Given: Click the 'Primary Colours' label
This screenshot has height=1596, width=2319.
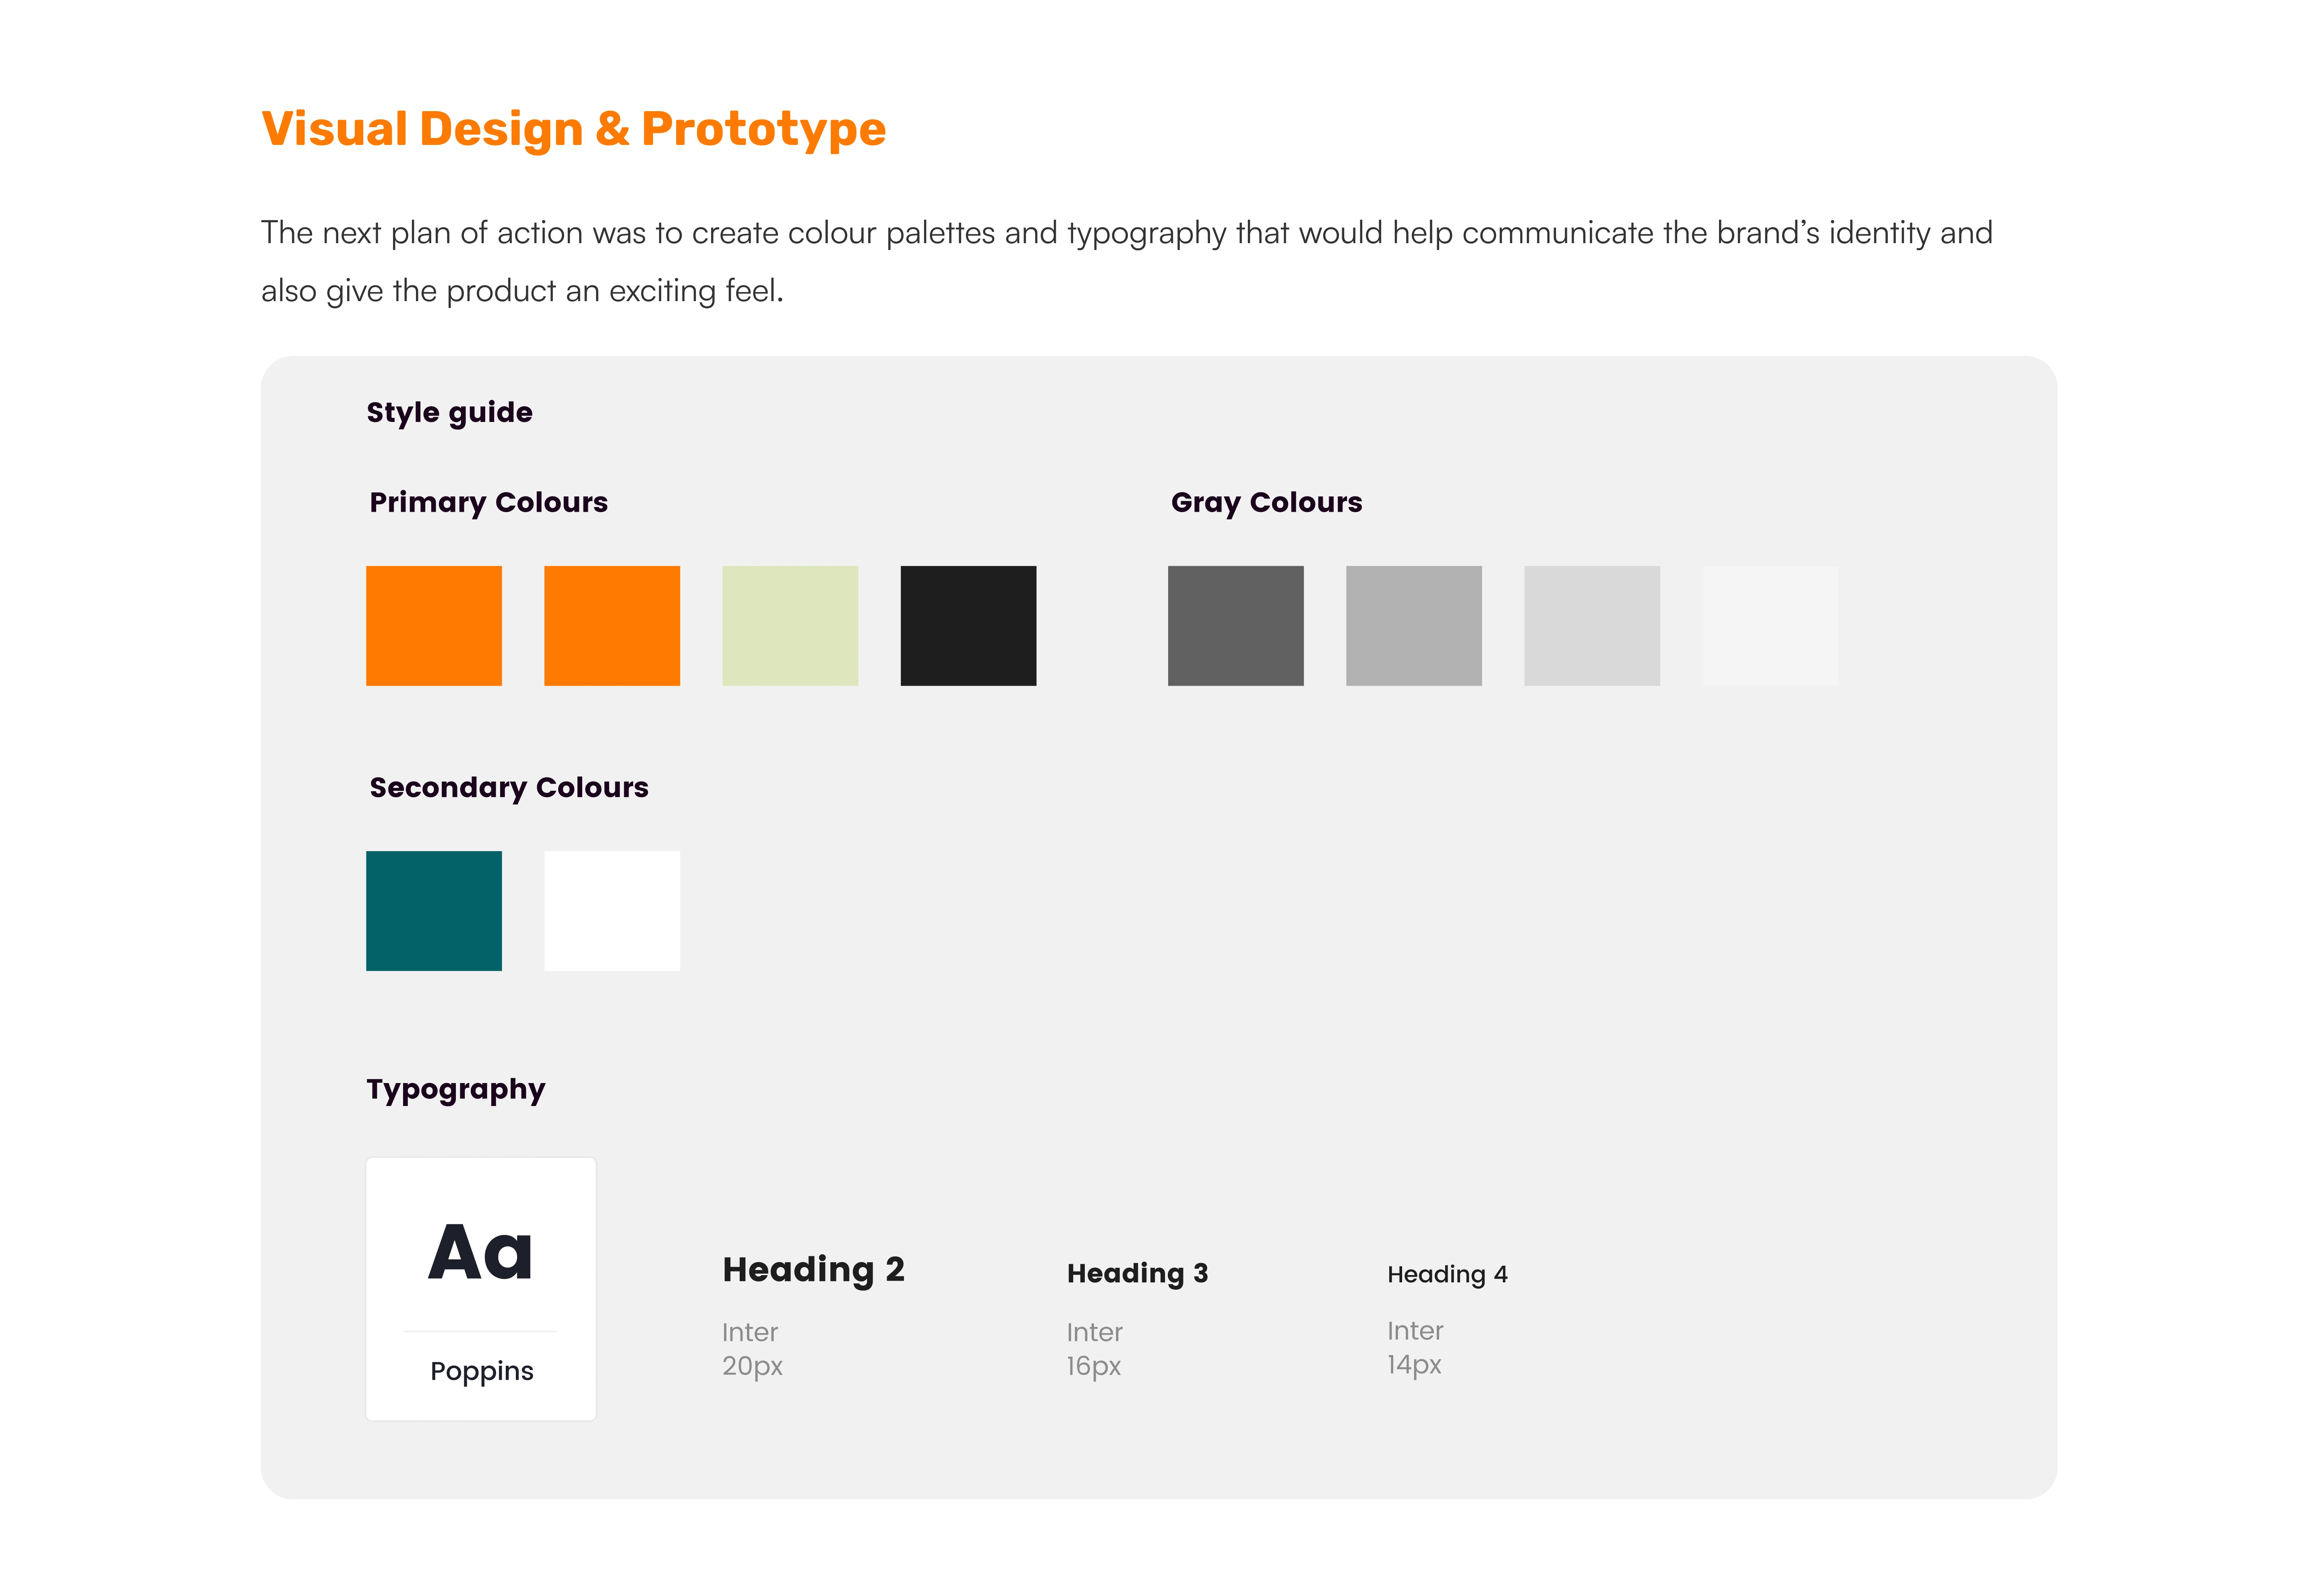Looking at the screenshot, I should (x=488, y=502).
